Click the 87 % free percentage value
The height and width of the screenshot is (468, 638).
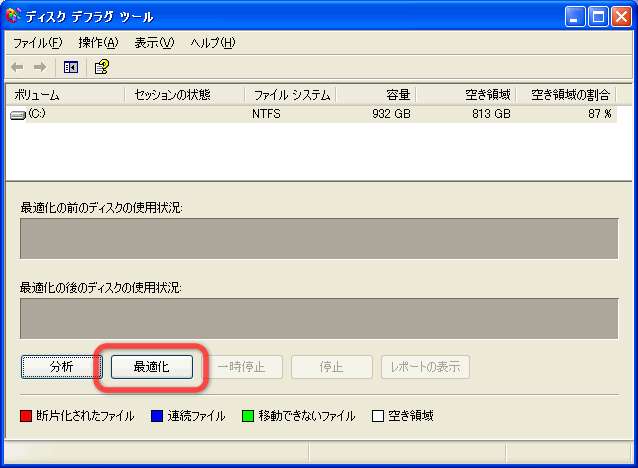click(x=599, y=114)
